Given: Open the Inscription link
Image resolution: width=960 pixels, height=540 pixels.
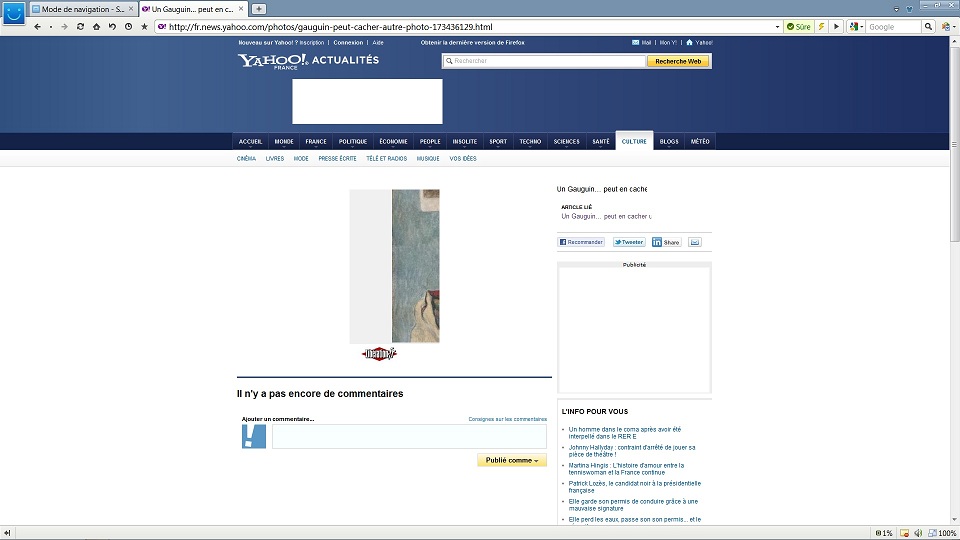Looking at the screenshot, I should tap(312, 42).
